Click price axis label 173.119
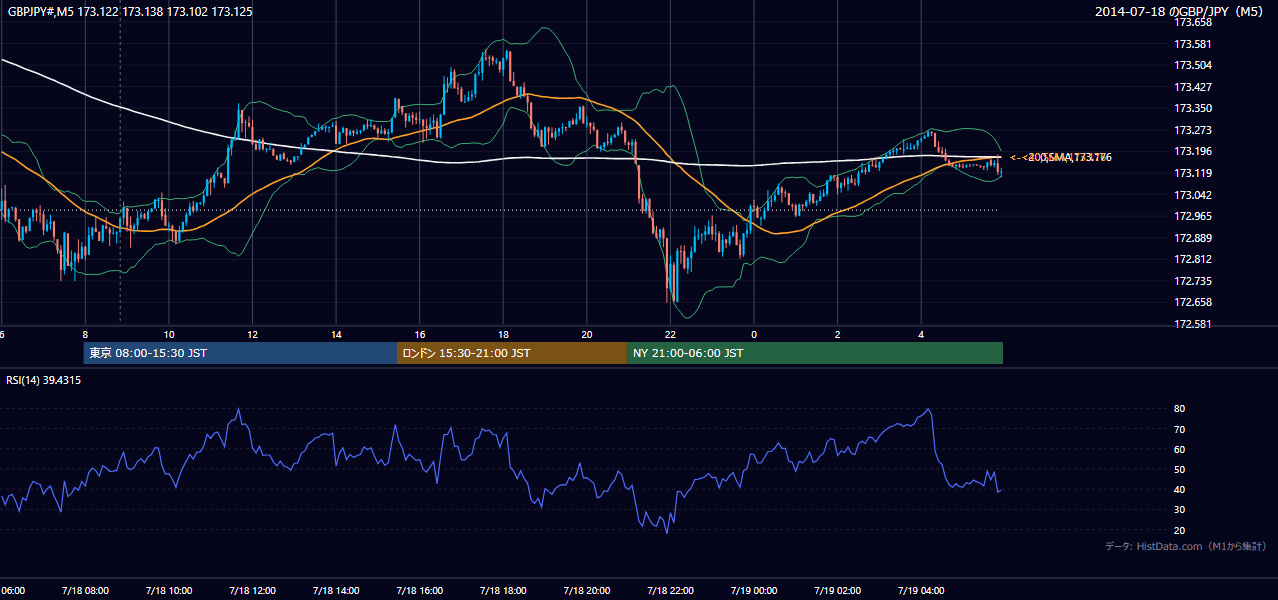1278x600 pixels. (x=1192, y=173)
